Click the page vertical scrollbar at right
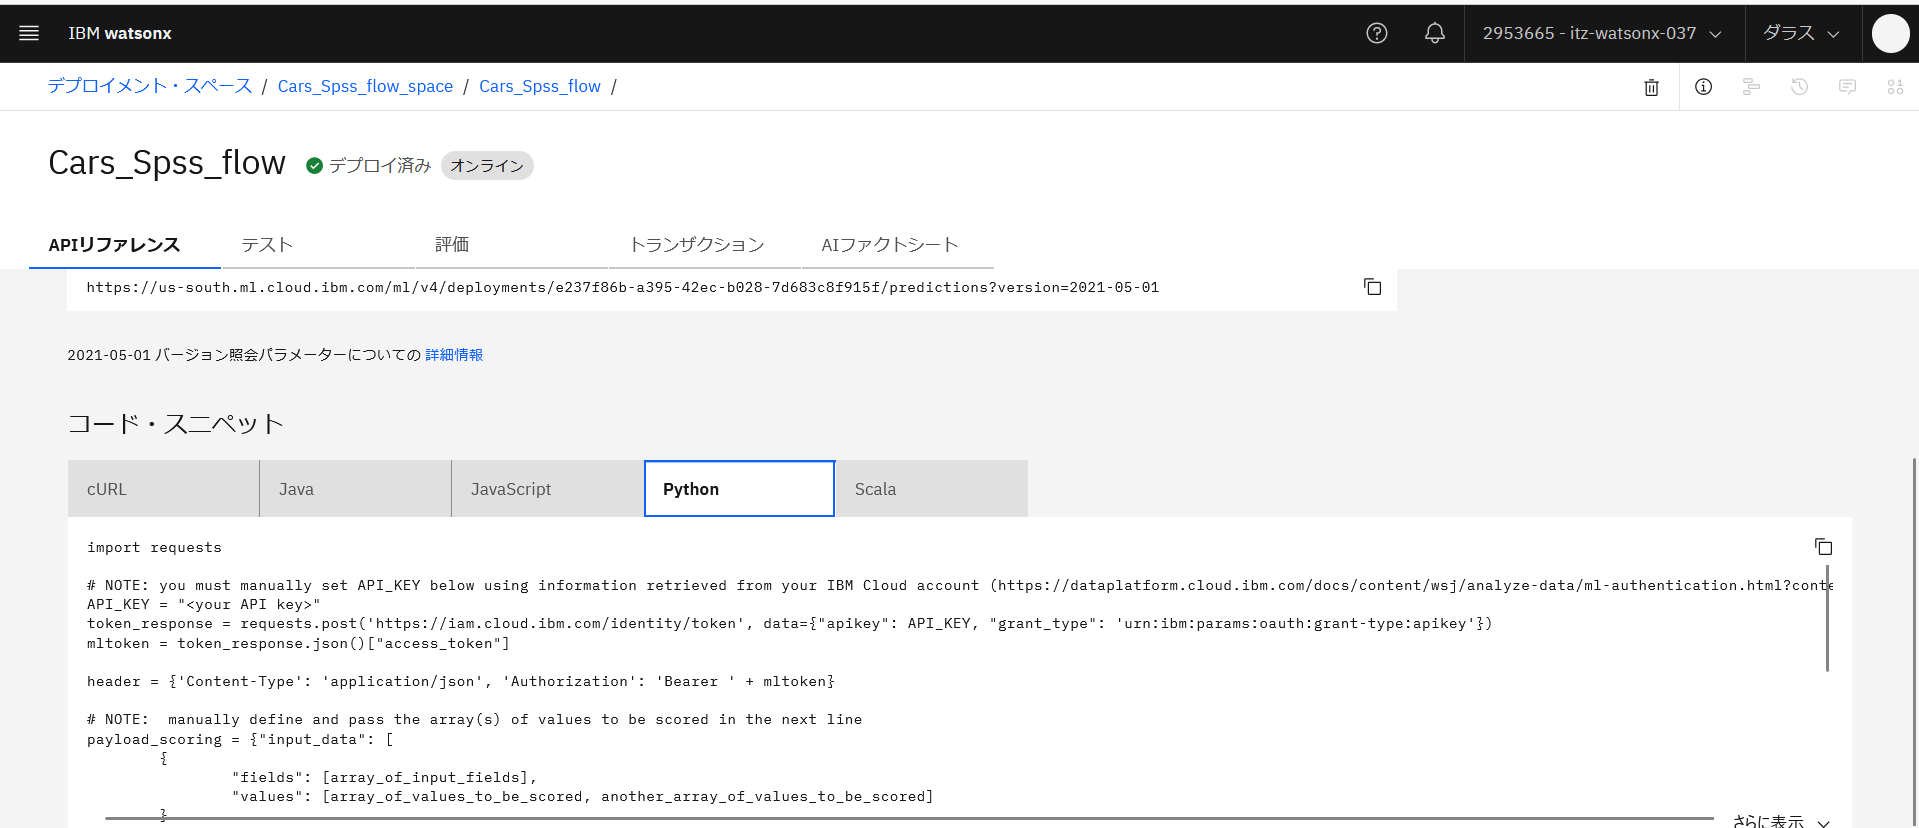This screenshot has height=828, width=1919. (x=1914, y=640)
